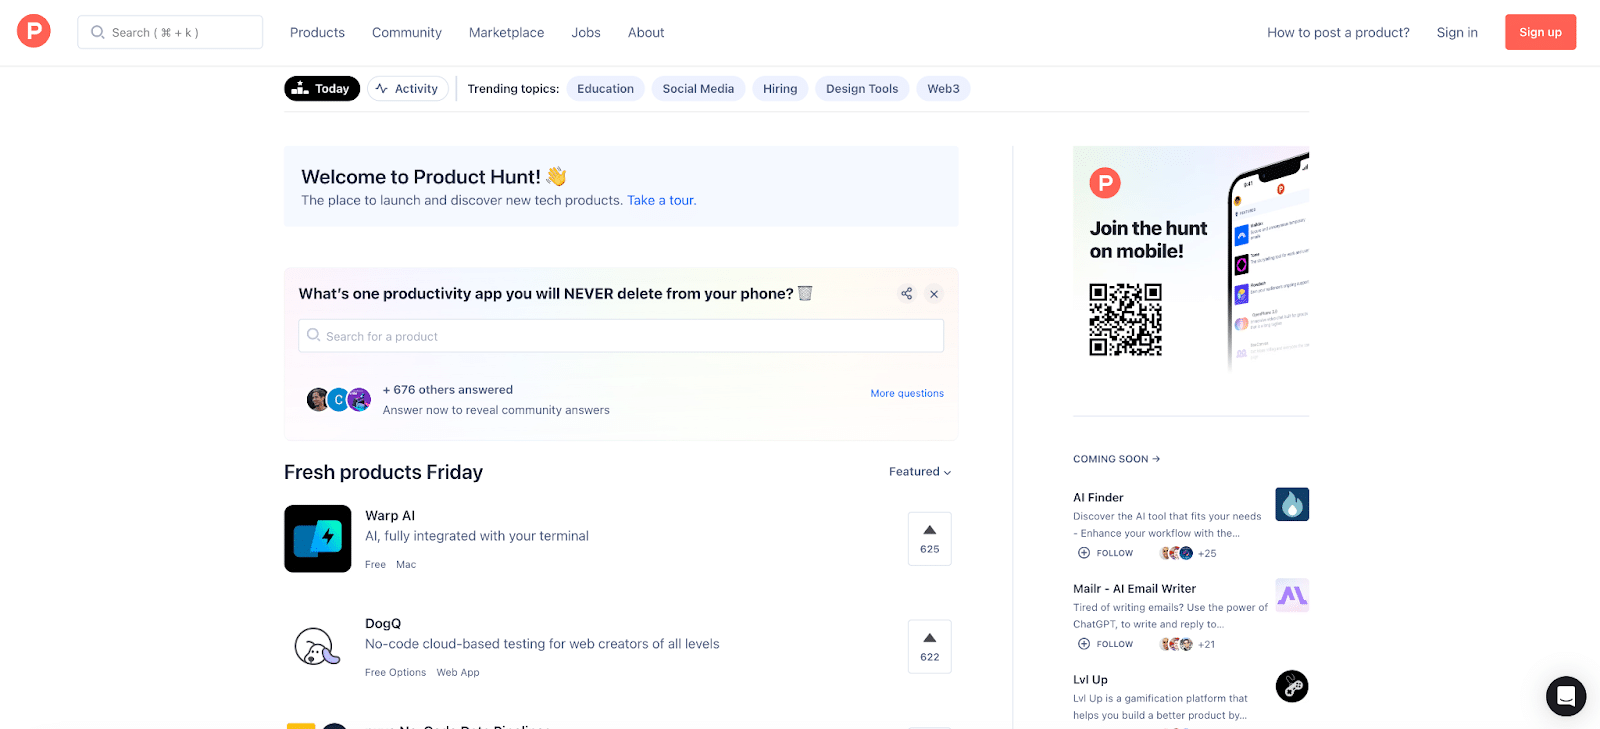Click the +21 followers count
This screenshot has height=729, width=1600.
1207,644
